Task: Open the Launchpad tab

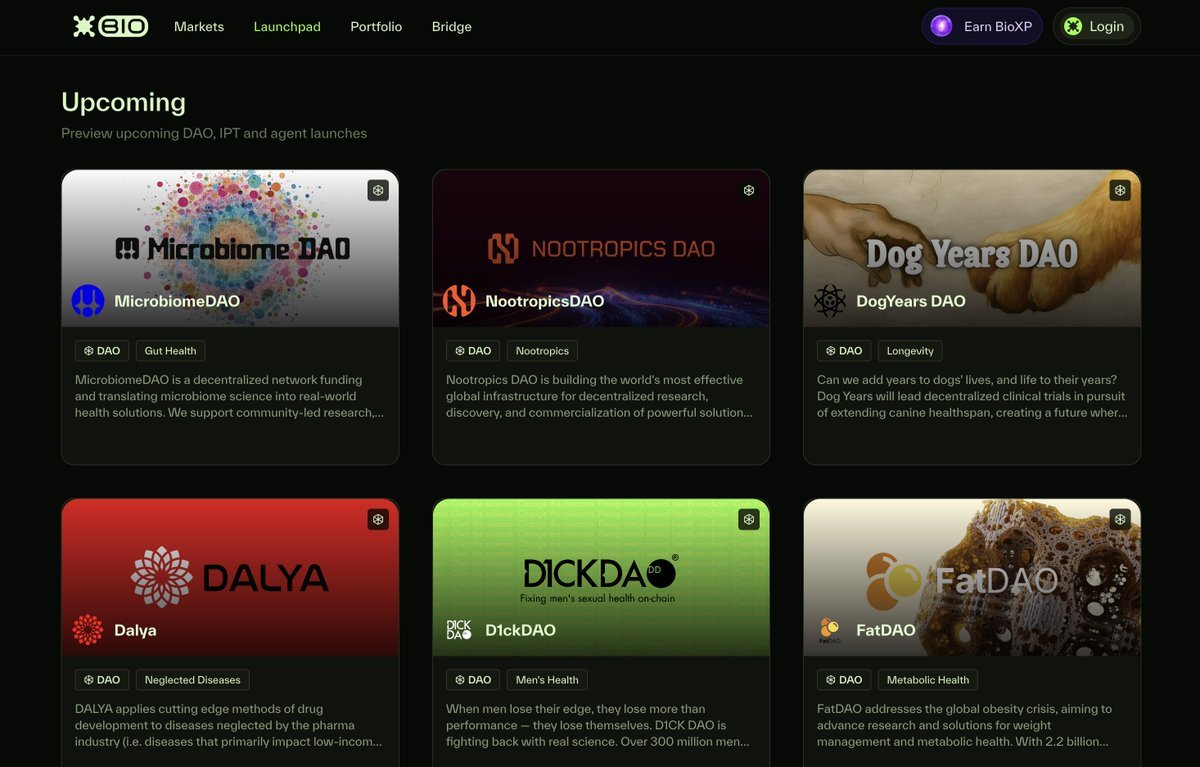Action: tap(287, 27)
